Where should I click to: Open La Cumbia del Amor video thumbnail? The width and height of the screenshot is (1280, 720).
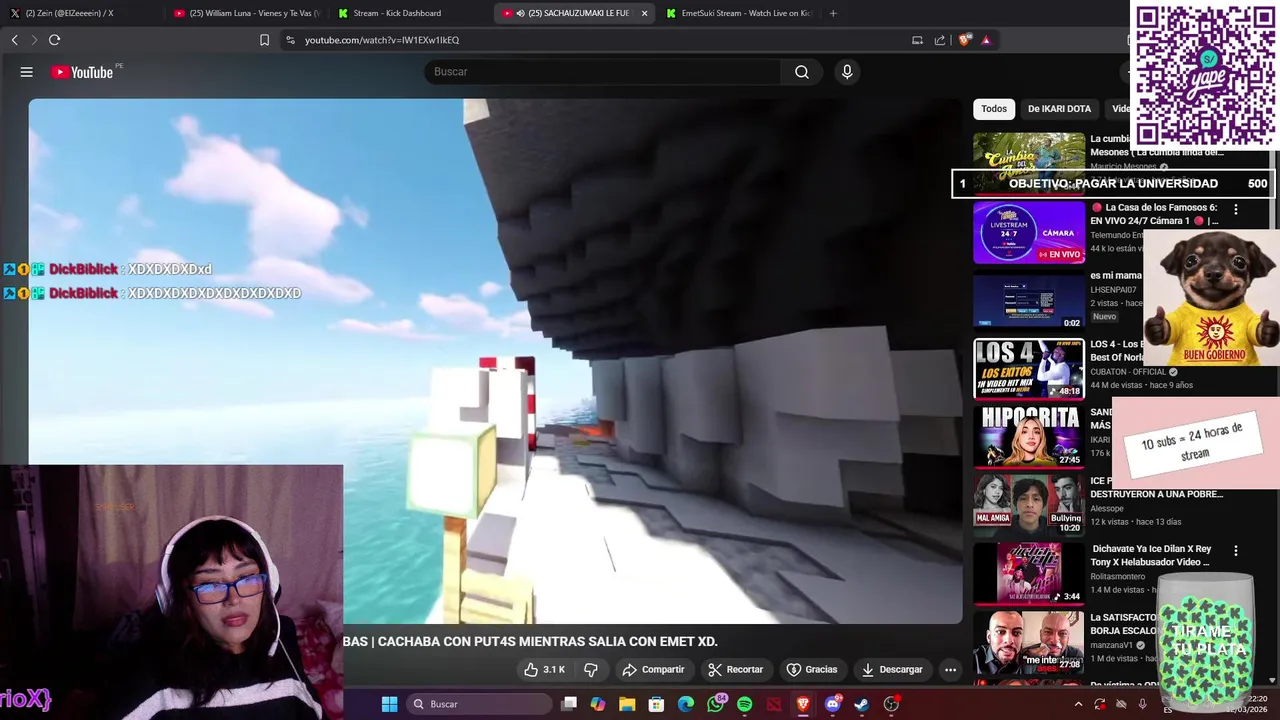(x=1029, y=163)
